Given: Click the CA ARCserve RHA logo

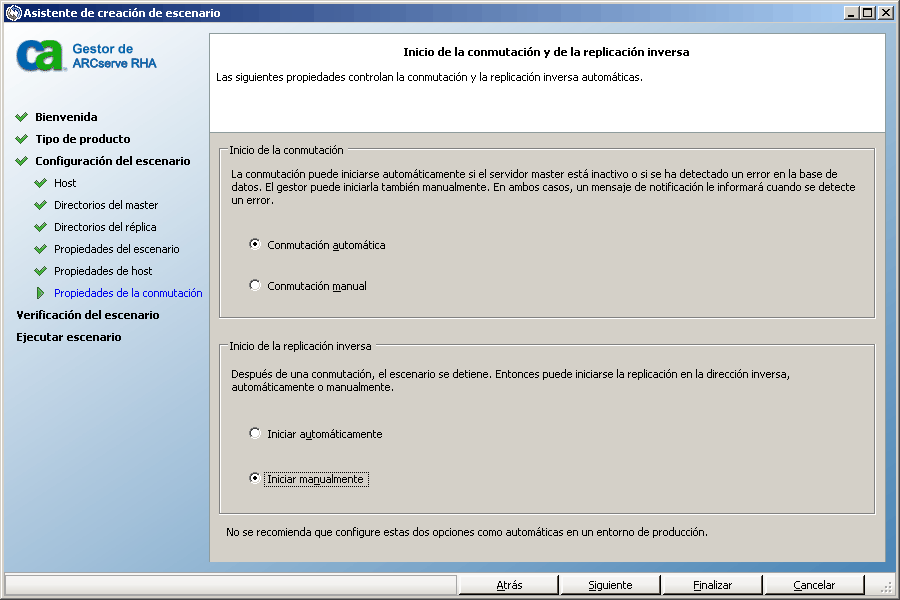Looking at the screenshot, I should click(x=86, y=56).
